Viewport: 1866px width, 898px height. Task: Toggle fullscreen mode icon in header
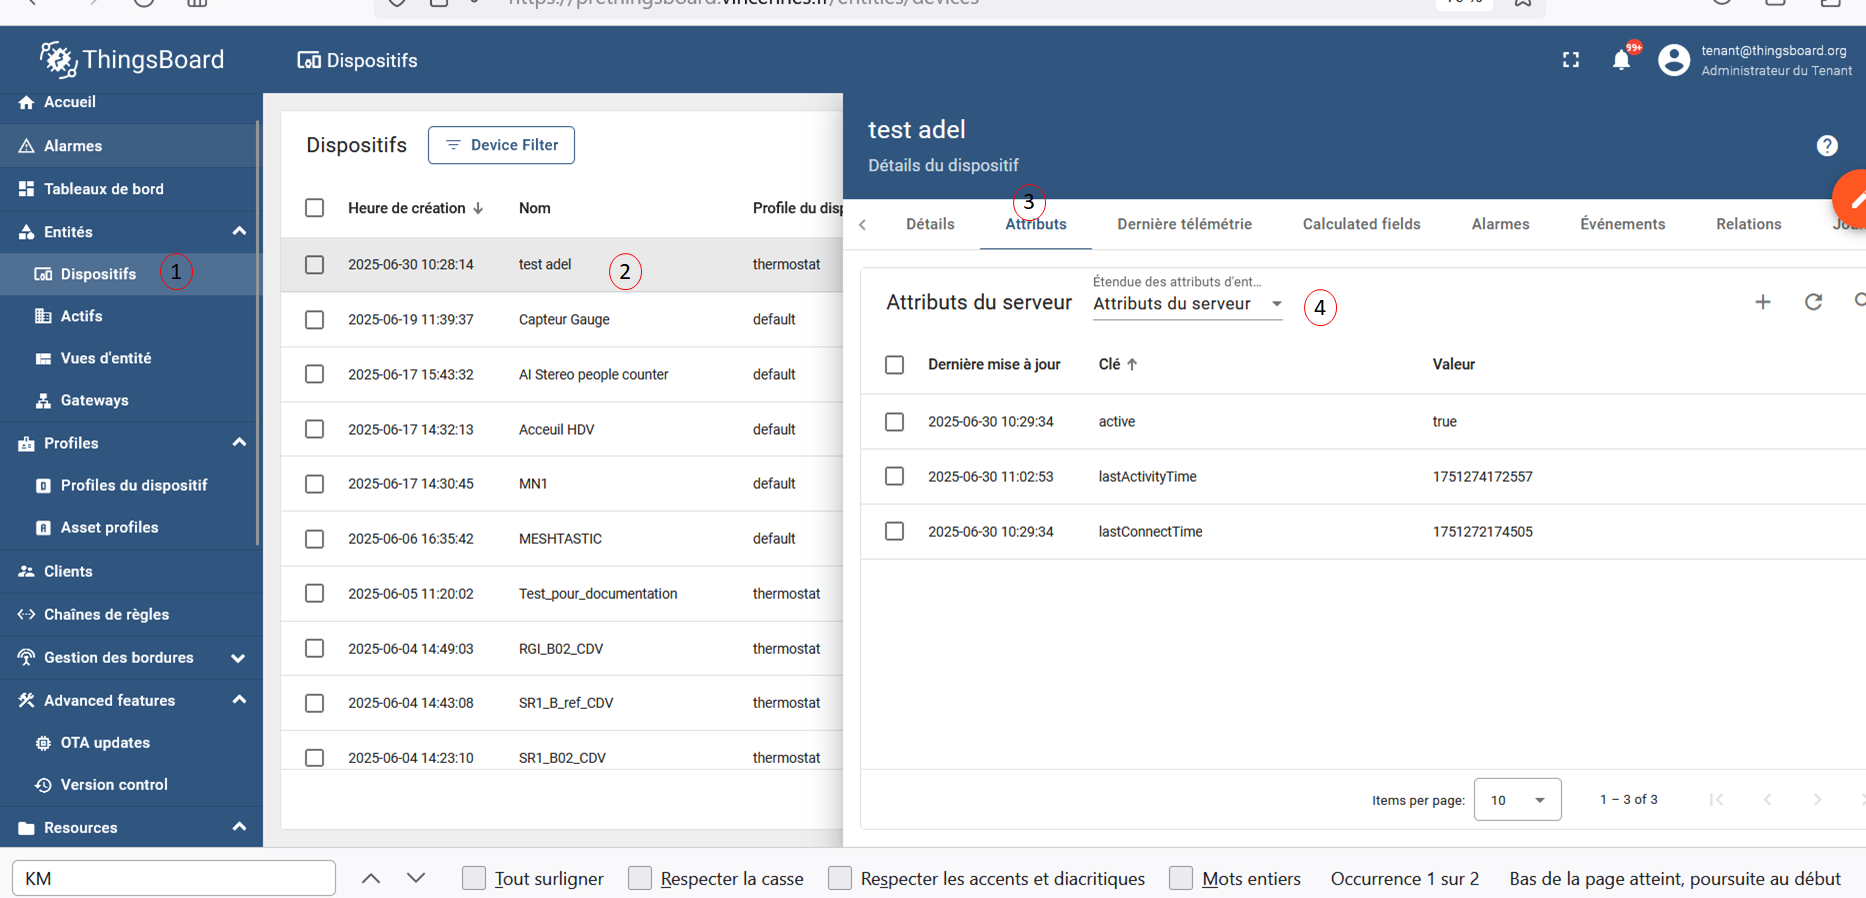click(x=1571, y=60)
